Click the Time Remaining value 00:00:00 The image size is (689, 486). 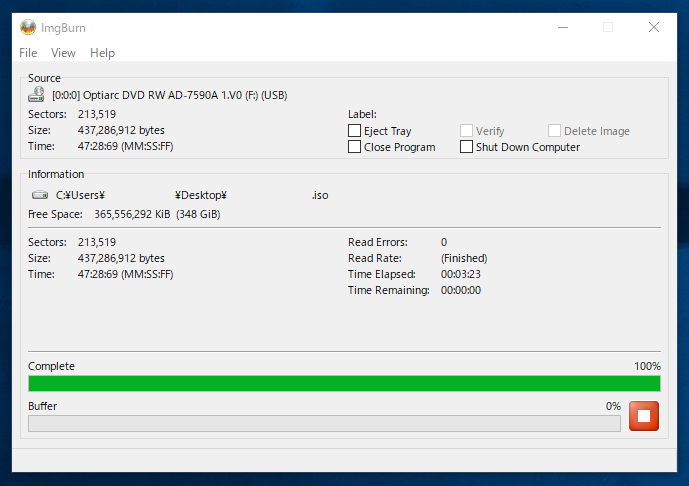tap(461, 290)
